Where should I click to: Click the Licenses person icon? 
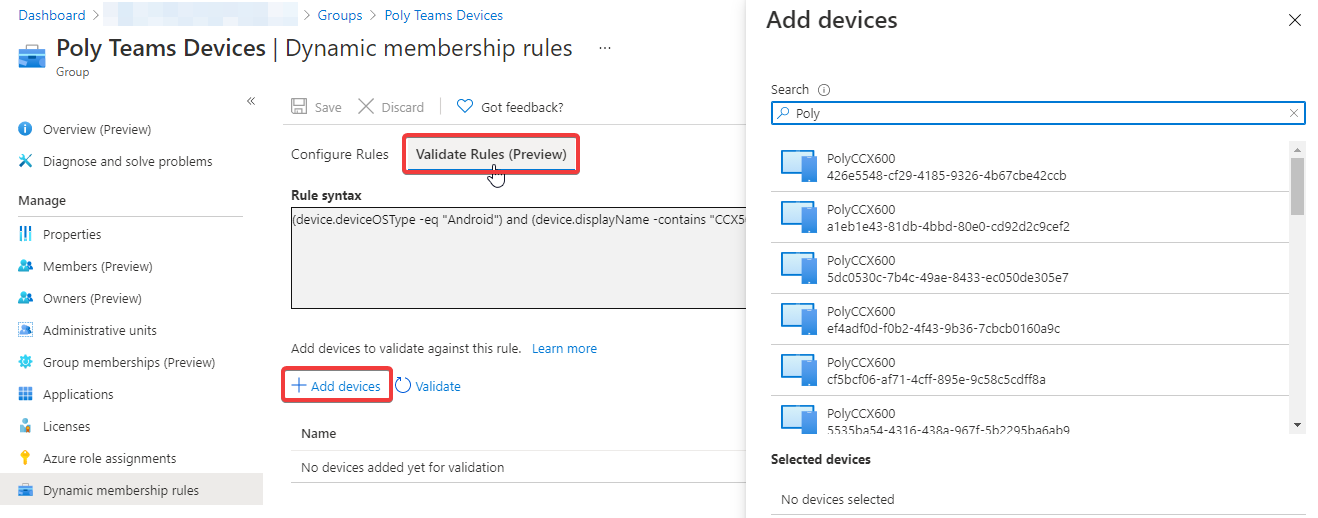(x=25, y=426)
